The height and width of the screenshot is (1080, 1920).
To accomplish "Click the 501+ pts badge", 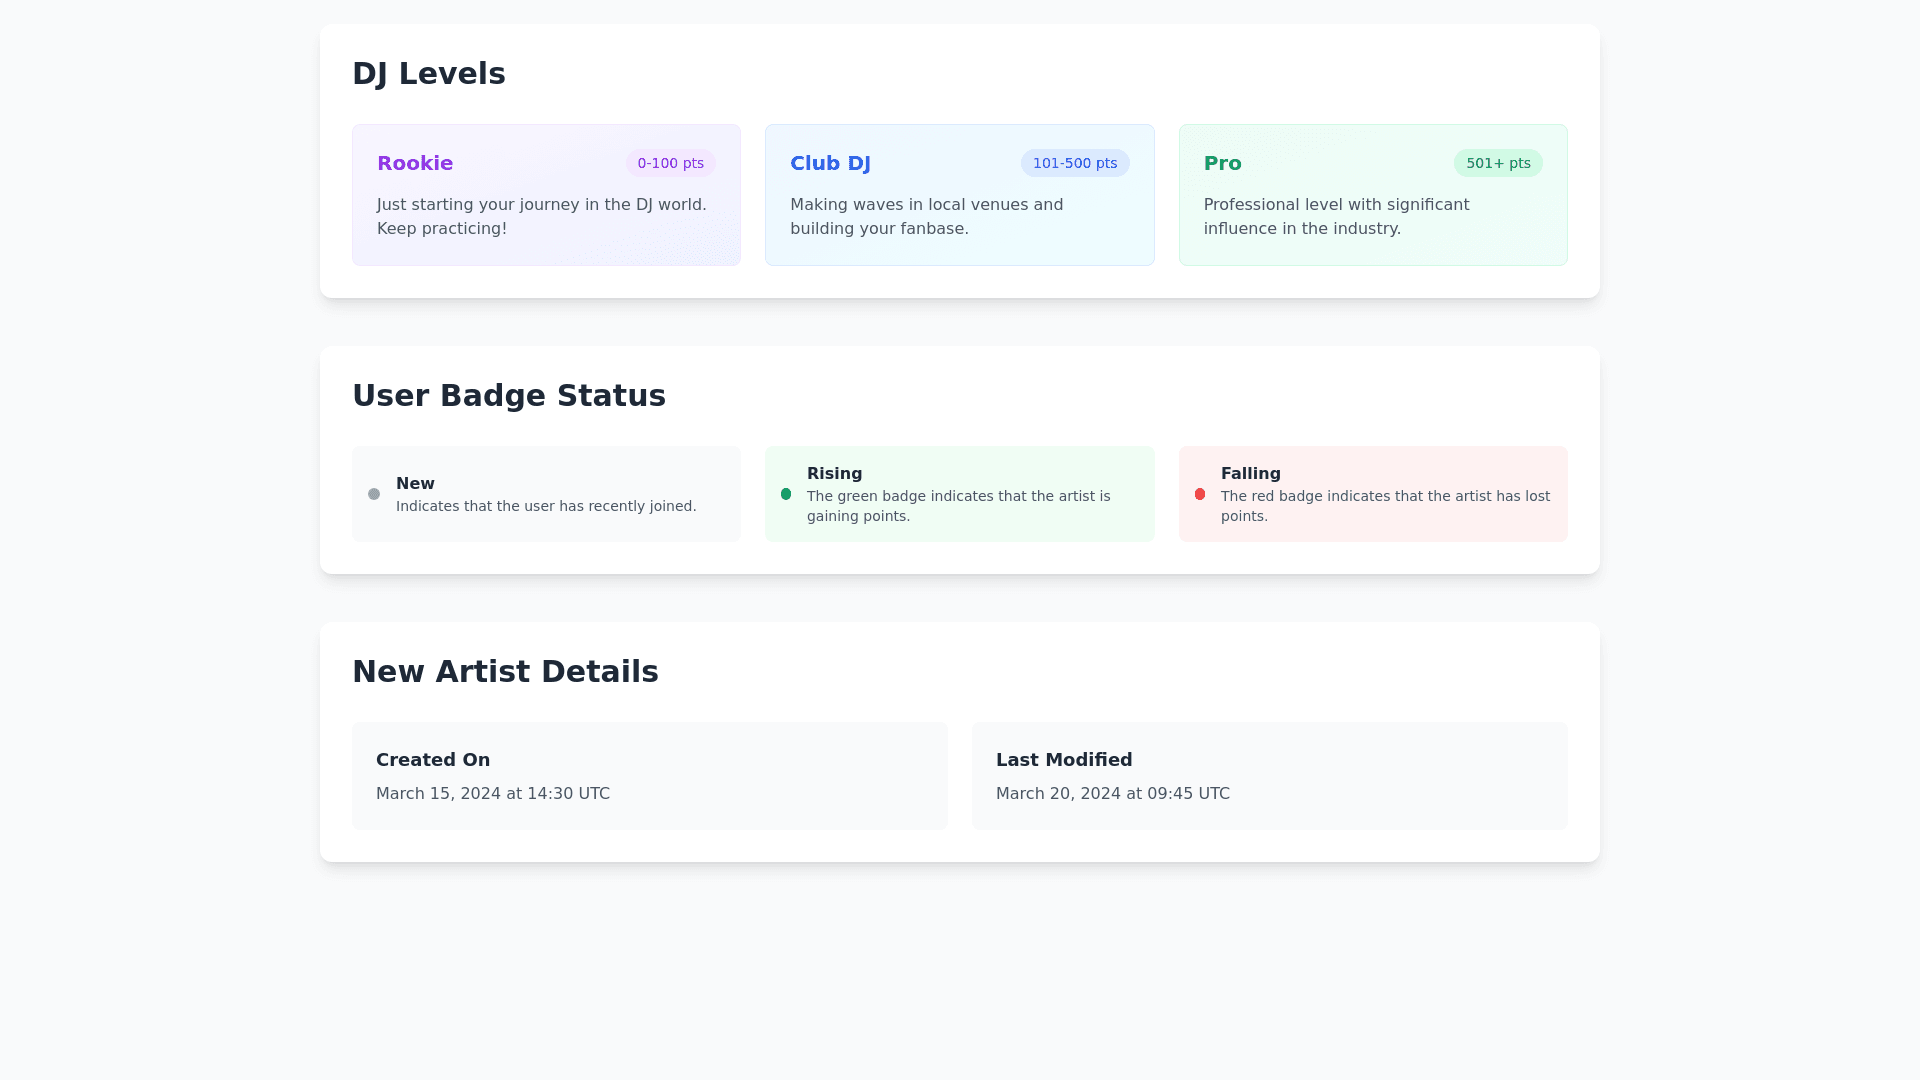I will point(1497,163).
